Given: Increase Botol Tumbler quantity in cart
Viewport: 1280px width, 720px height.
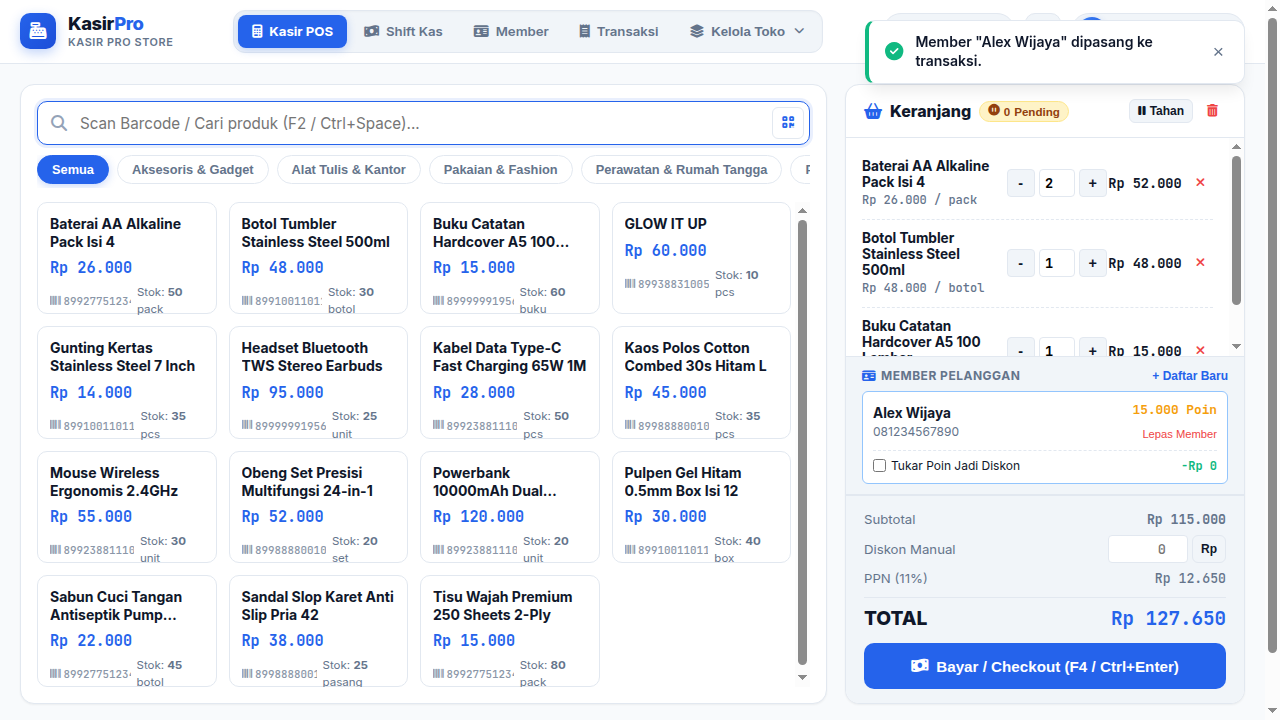Looking at the screenshot, I should (x=1093, y=263).
